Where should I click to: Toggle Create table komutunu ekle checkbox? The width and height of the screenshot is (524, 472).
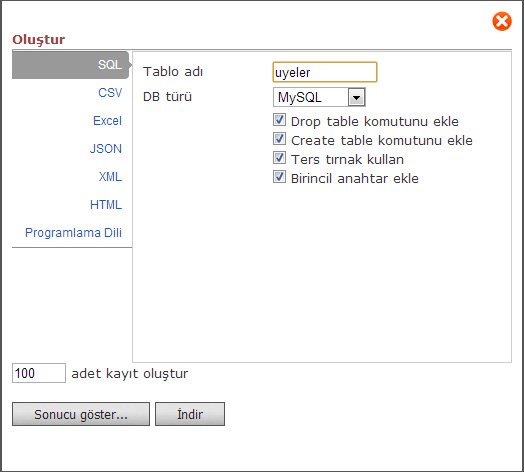279,139
